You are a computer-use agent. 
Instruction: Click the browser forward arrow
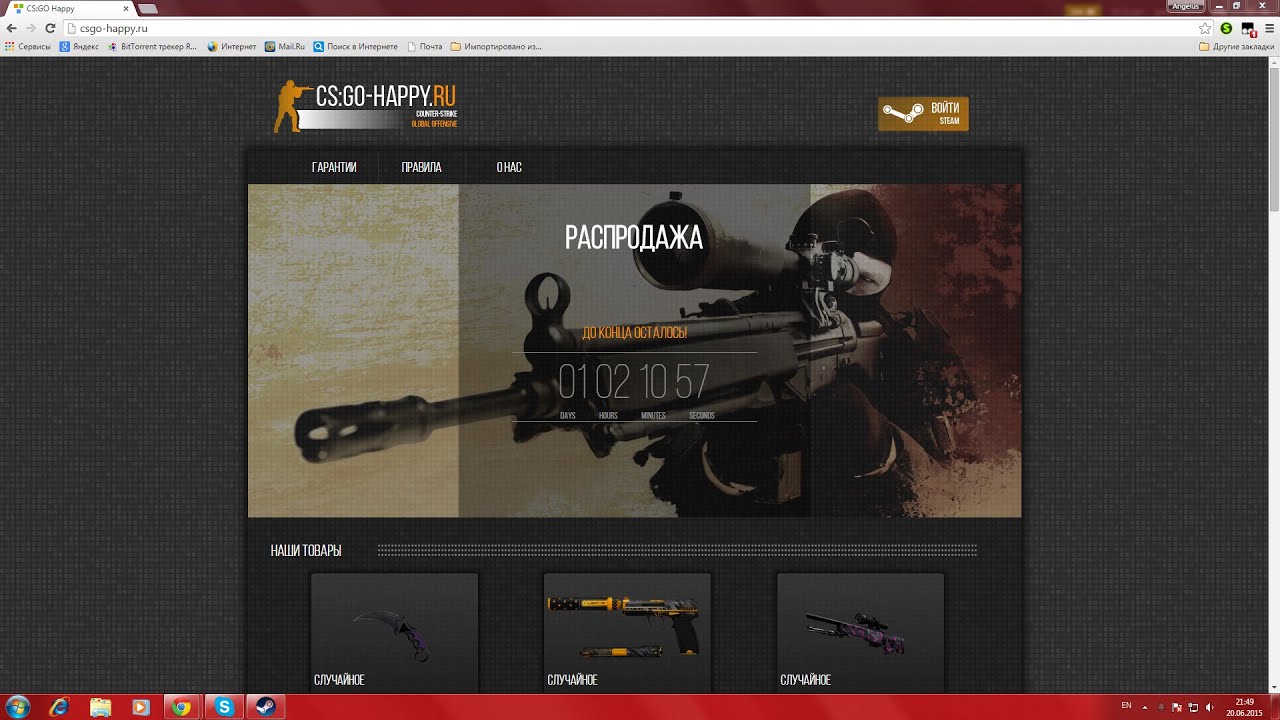pyautogui.click(x=30, y=28)
